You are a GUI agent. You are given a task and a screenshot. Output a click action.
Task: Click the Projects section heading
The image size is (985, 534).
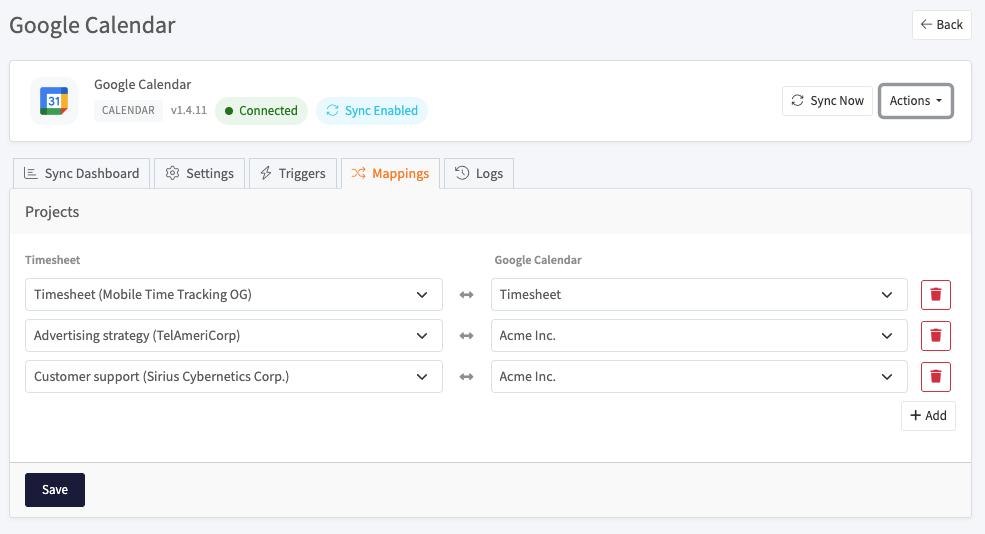(x=52, y=212)
